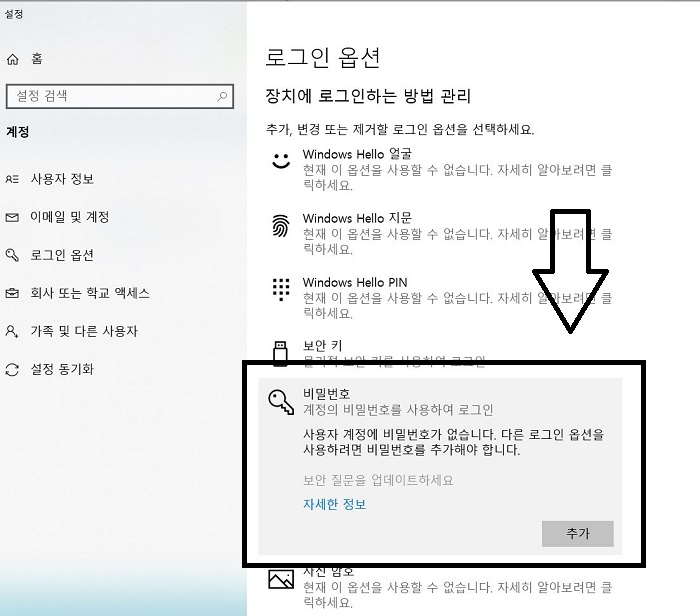Click the 설정 window title text
Viewport: 700px width, 616px height.
(13, 14)
